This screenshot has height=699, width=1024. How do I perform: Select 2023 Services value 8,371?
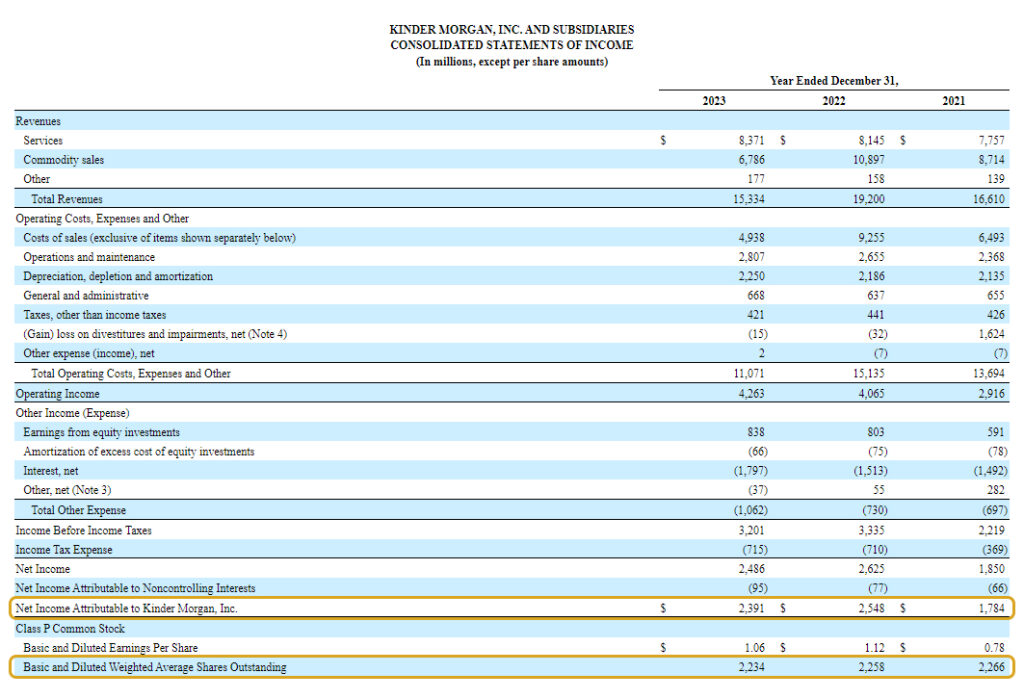tap(751, 140)
